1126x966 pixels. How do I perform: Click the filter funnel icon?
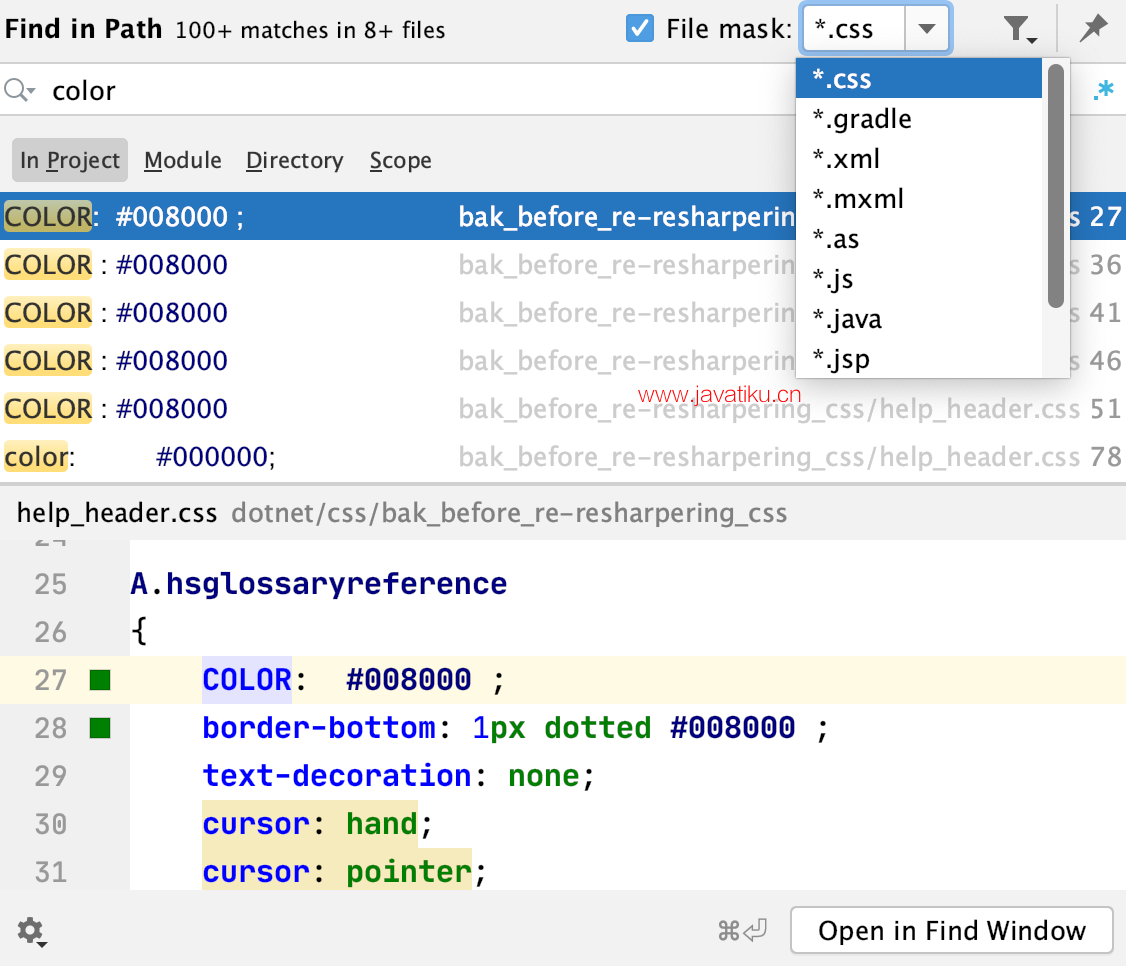pyautogui.click(x=1018, y=30)
